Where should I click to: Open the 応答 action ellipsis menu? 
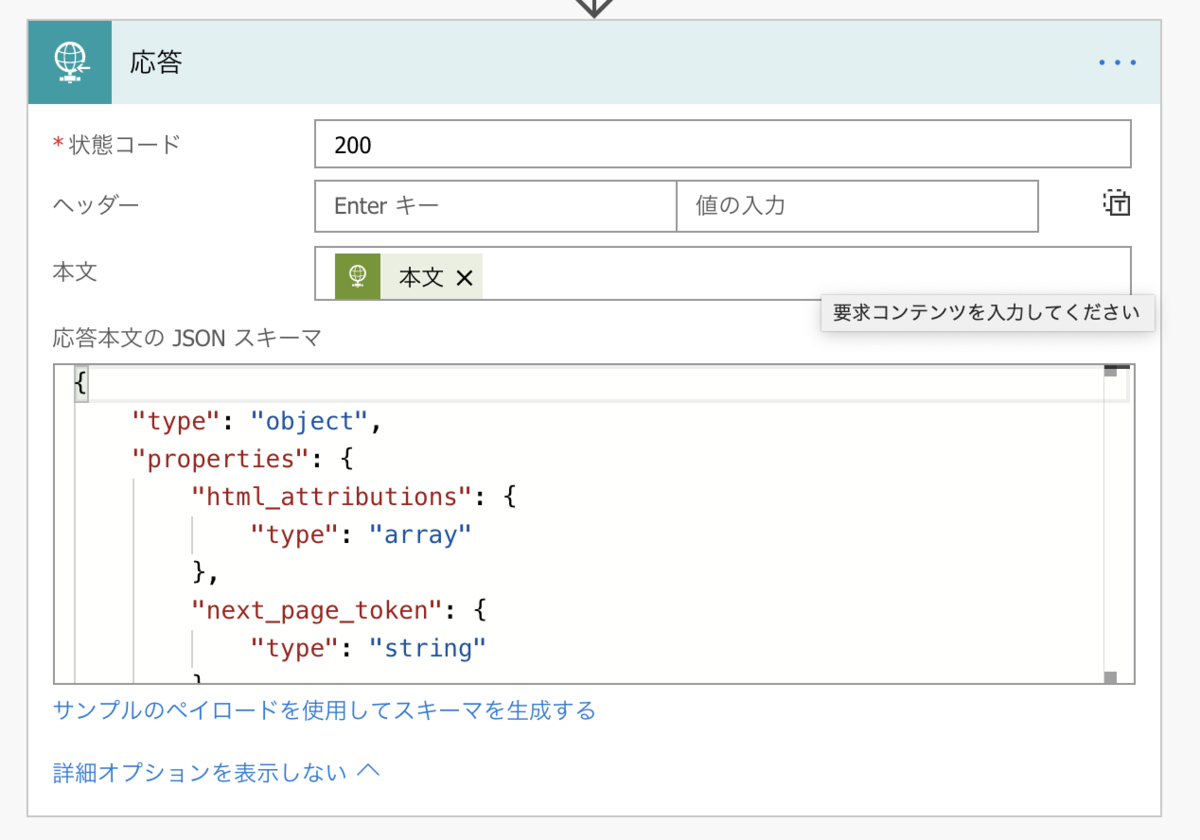point(1118,62)
